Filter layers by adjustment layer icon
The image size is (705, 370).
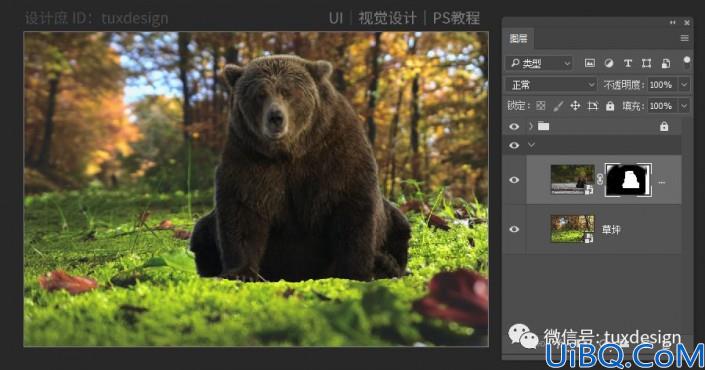tap(608, 63)
